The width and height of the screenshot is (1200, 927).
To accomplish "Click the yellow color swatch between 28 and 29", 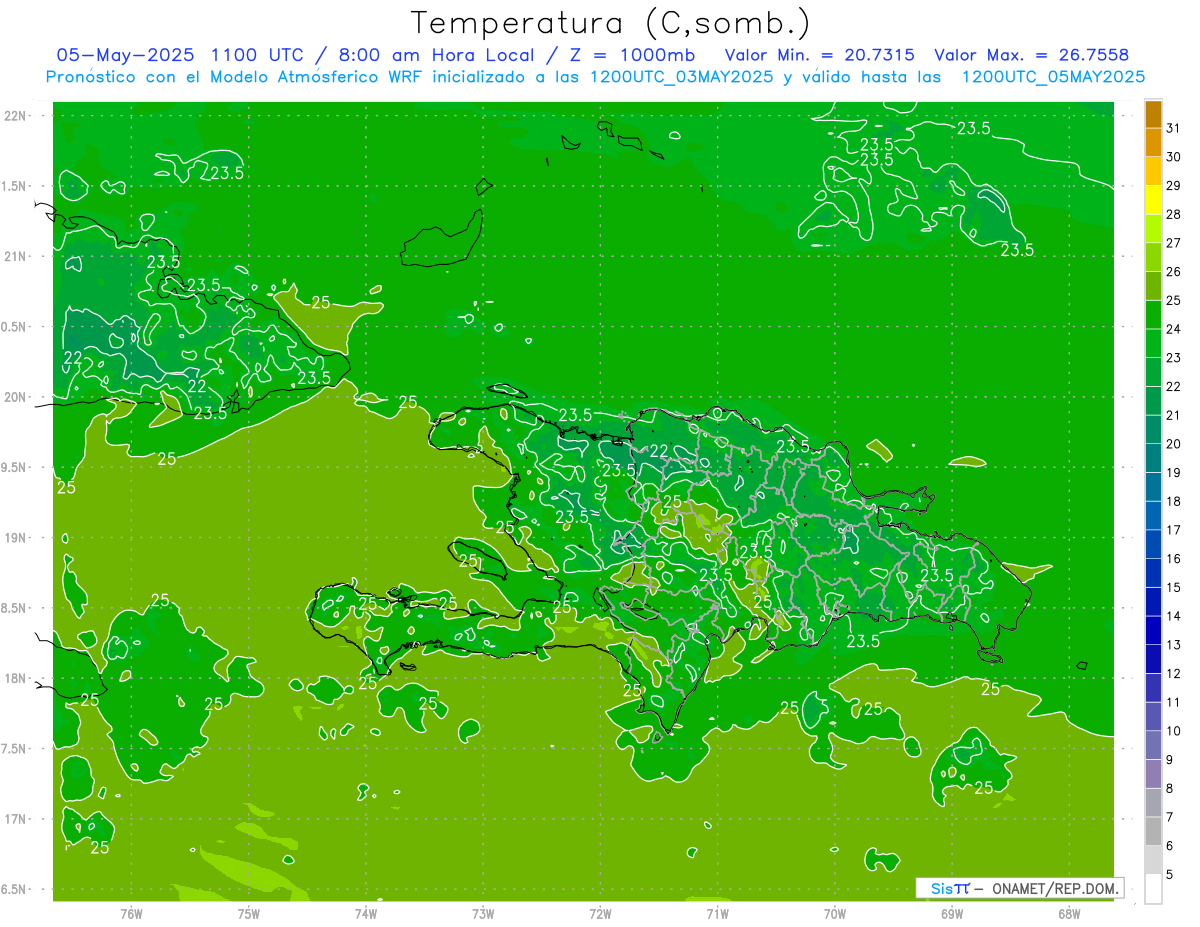I will pyautogui.click(x=1153, y=200).
